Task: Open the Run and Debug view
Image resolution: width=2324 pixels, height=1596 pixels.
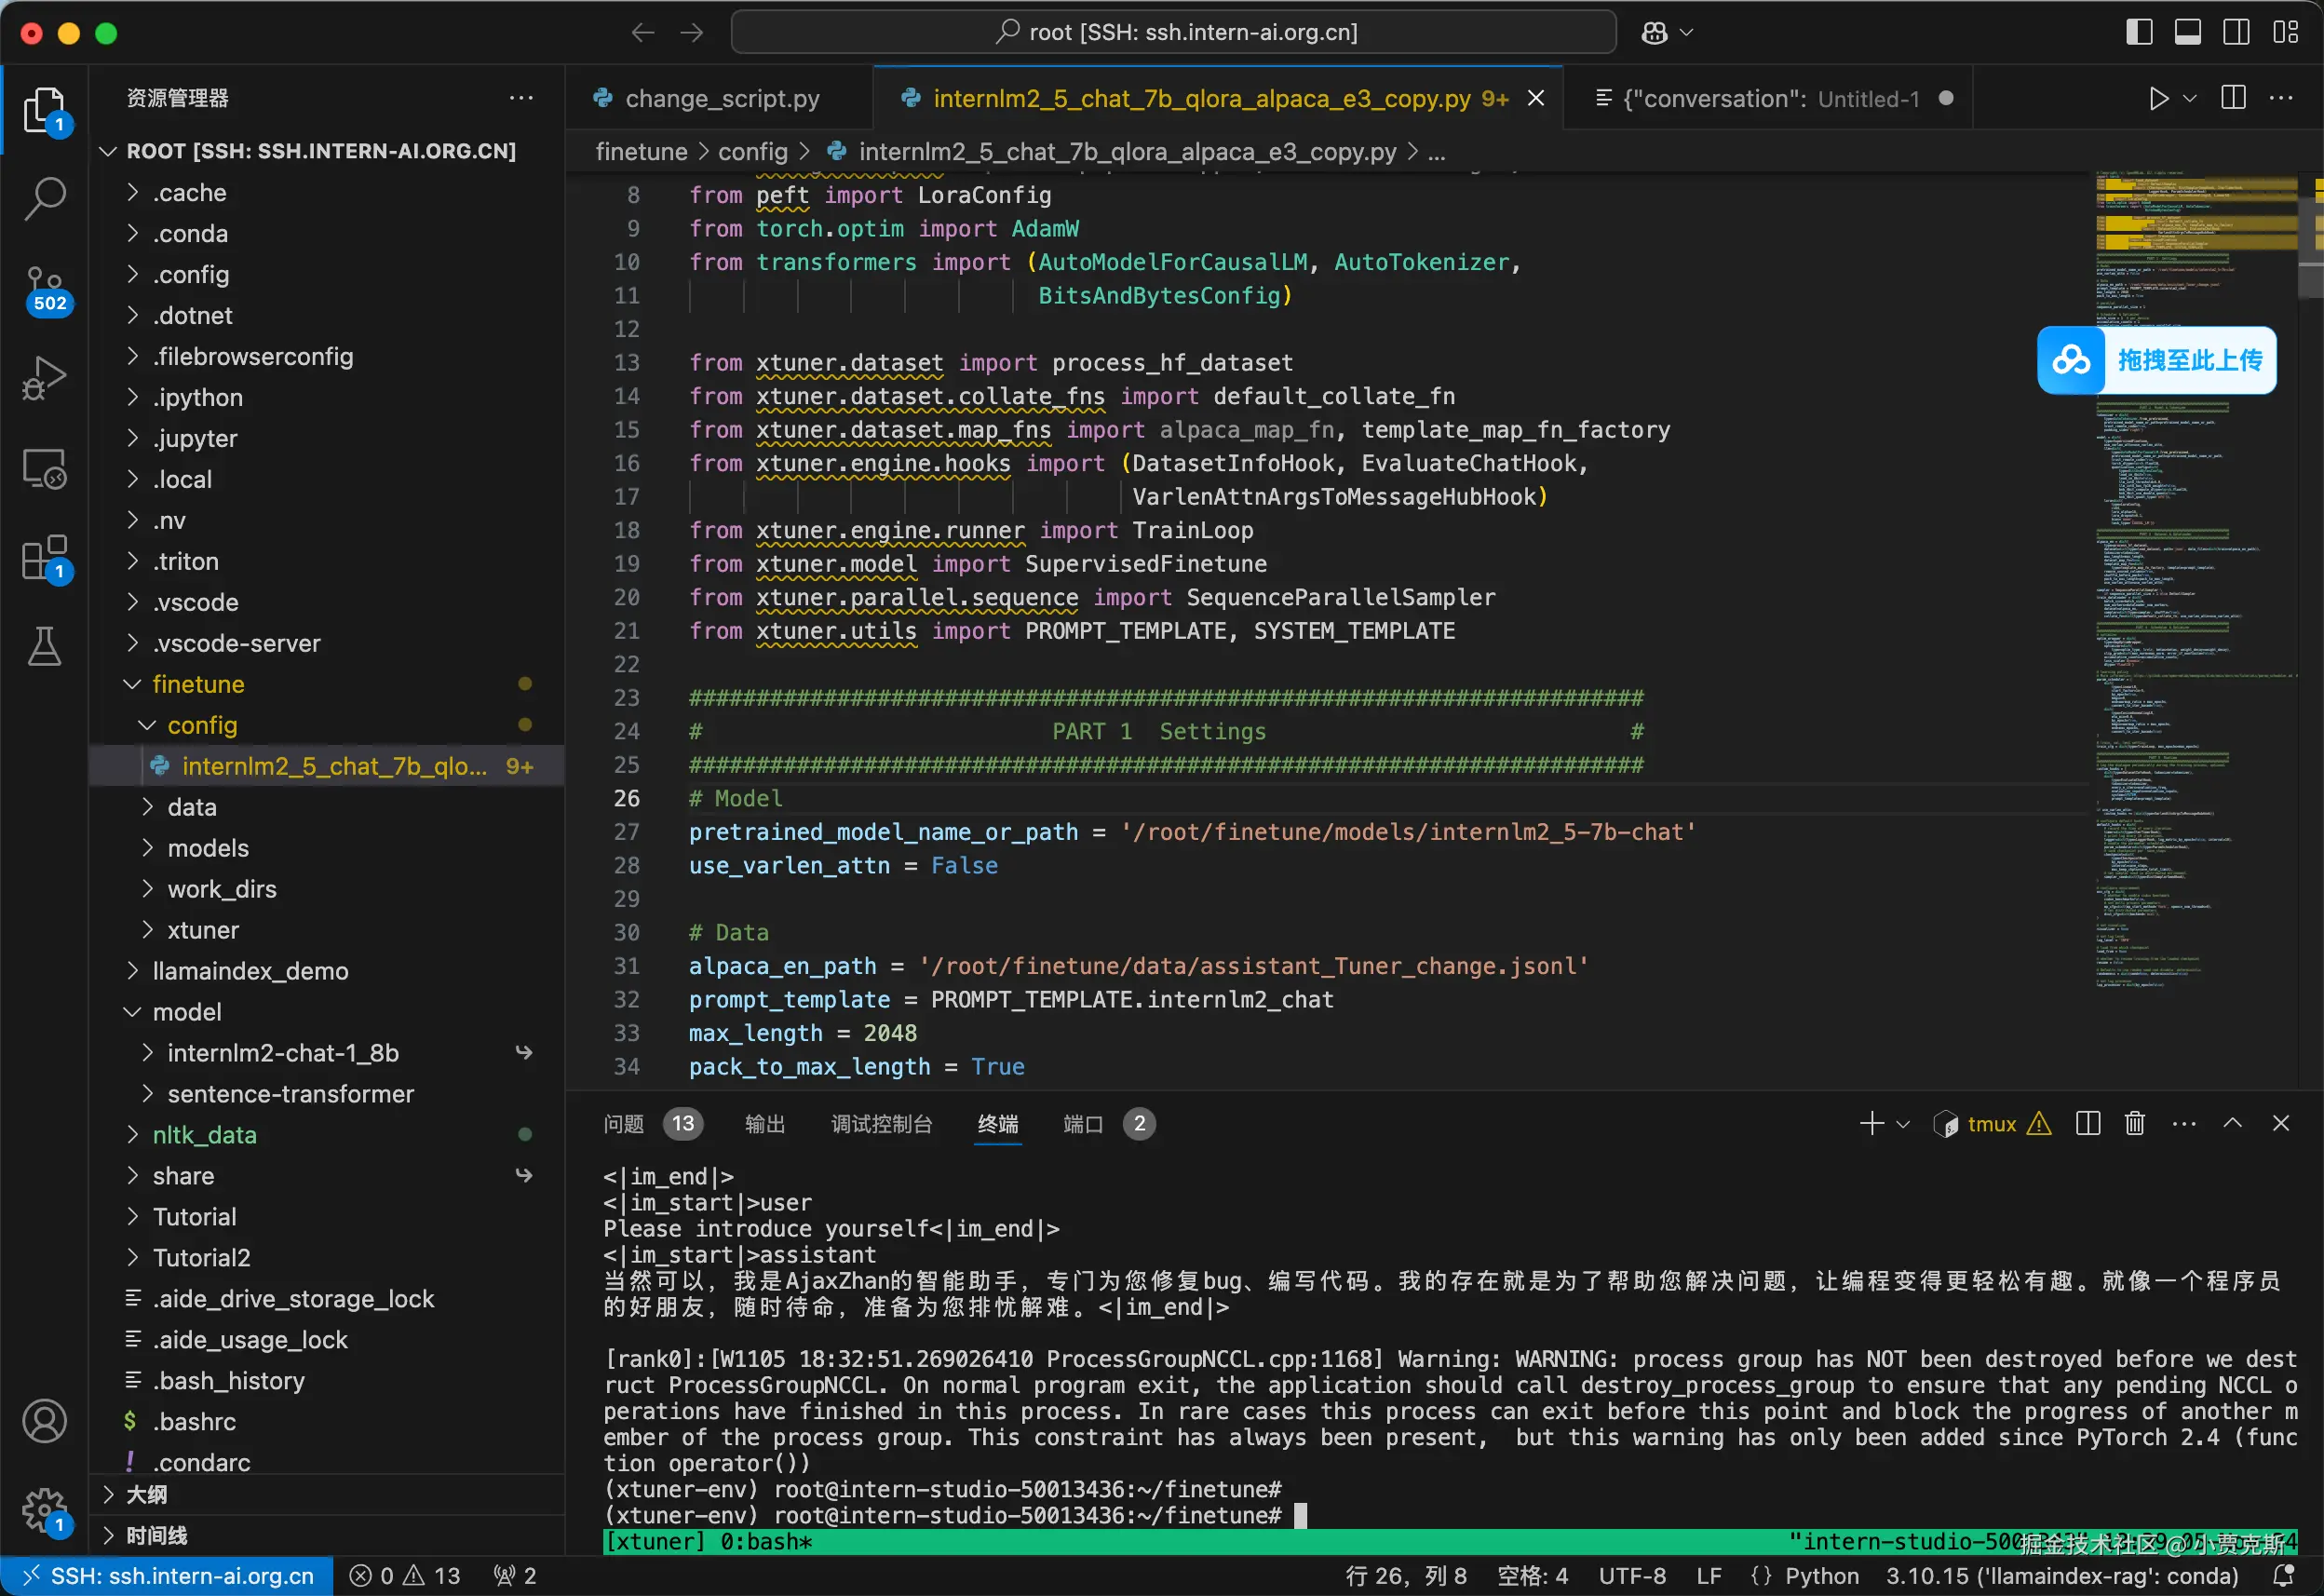Action: tap(44, 378)
